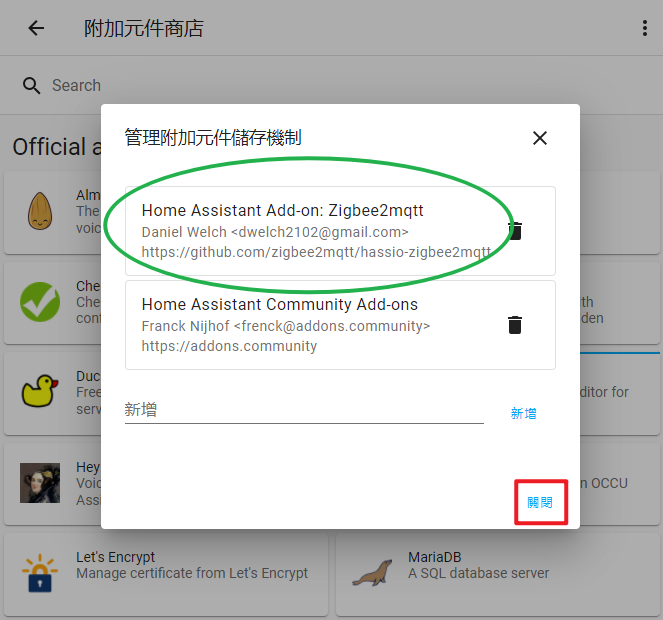Image resolution: width=663 pixels, height=620 pixels.
Task: Click the 關閉 button
Action: [x=540, y=502]
